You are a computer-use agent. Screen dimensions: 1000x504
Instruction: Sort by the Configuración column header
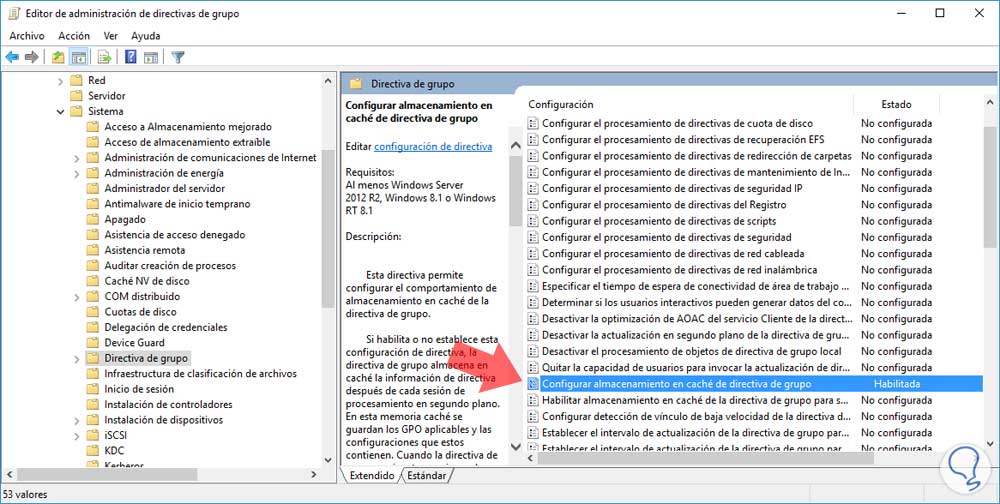688,104
